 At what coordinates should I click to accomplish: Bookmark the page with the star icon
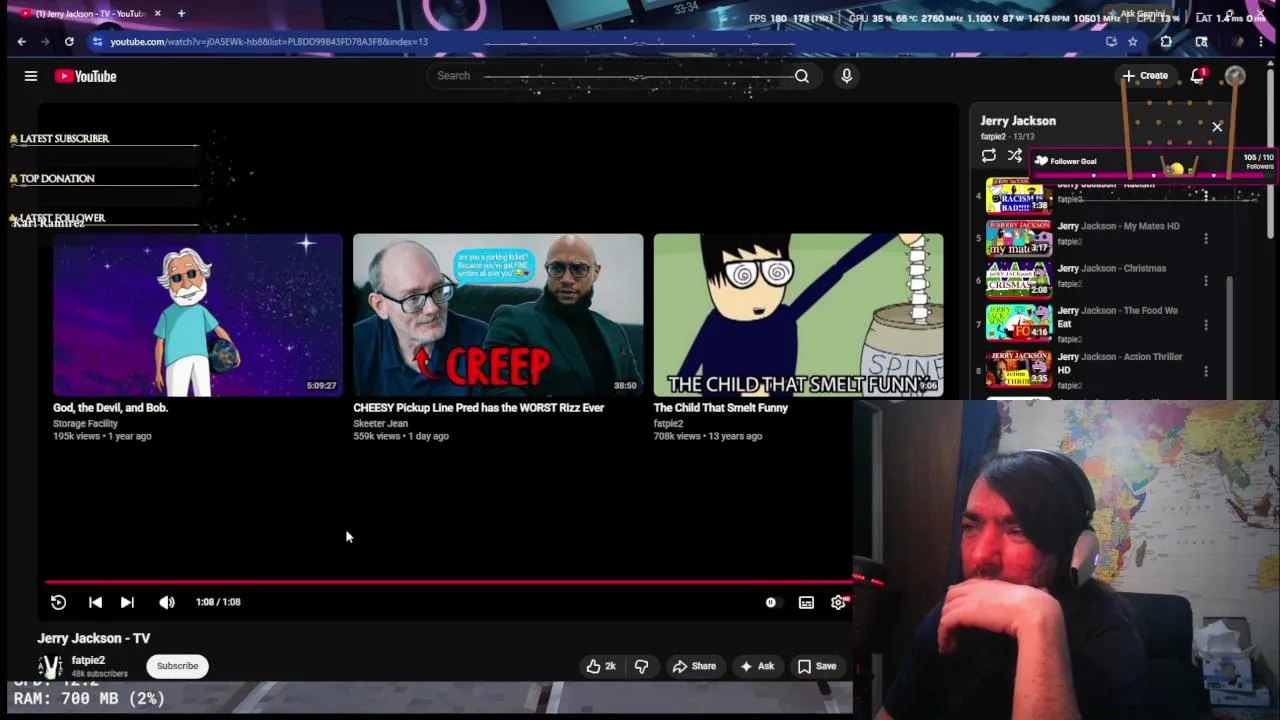click(x=1132, y=42)
